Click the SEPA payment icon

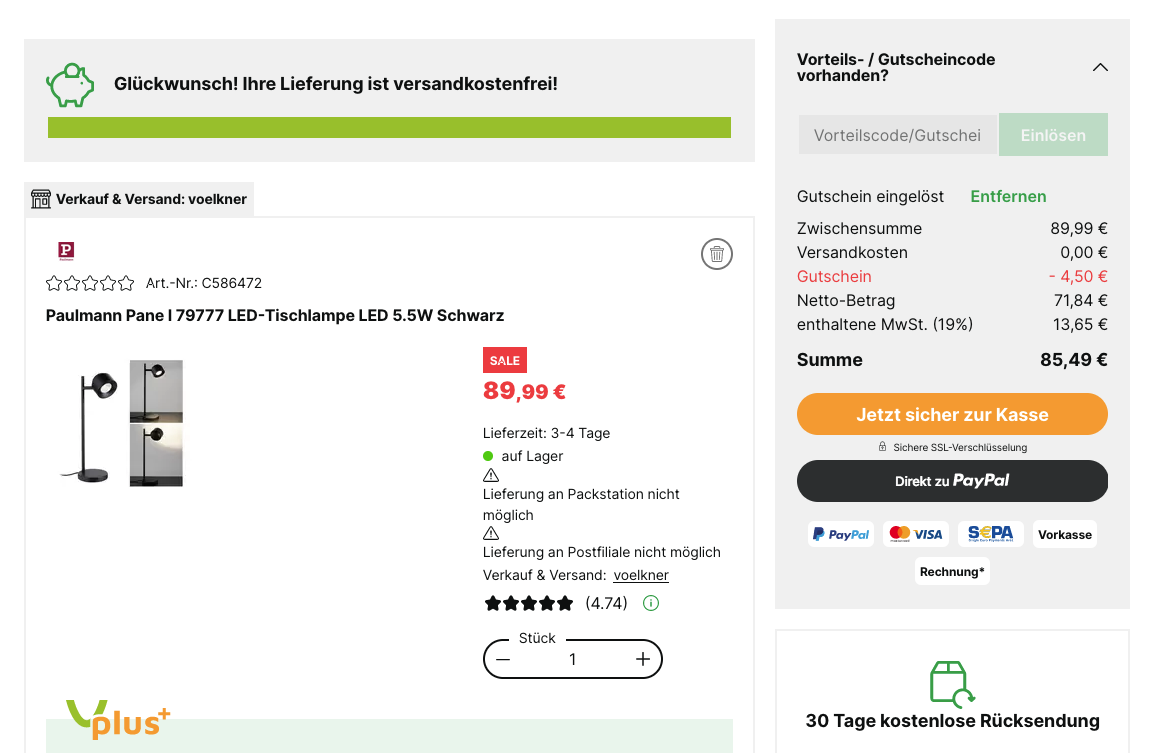pos(990,534)
